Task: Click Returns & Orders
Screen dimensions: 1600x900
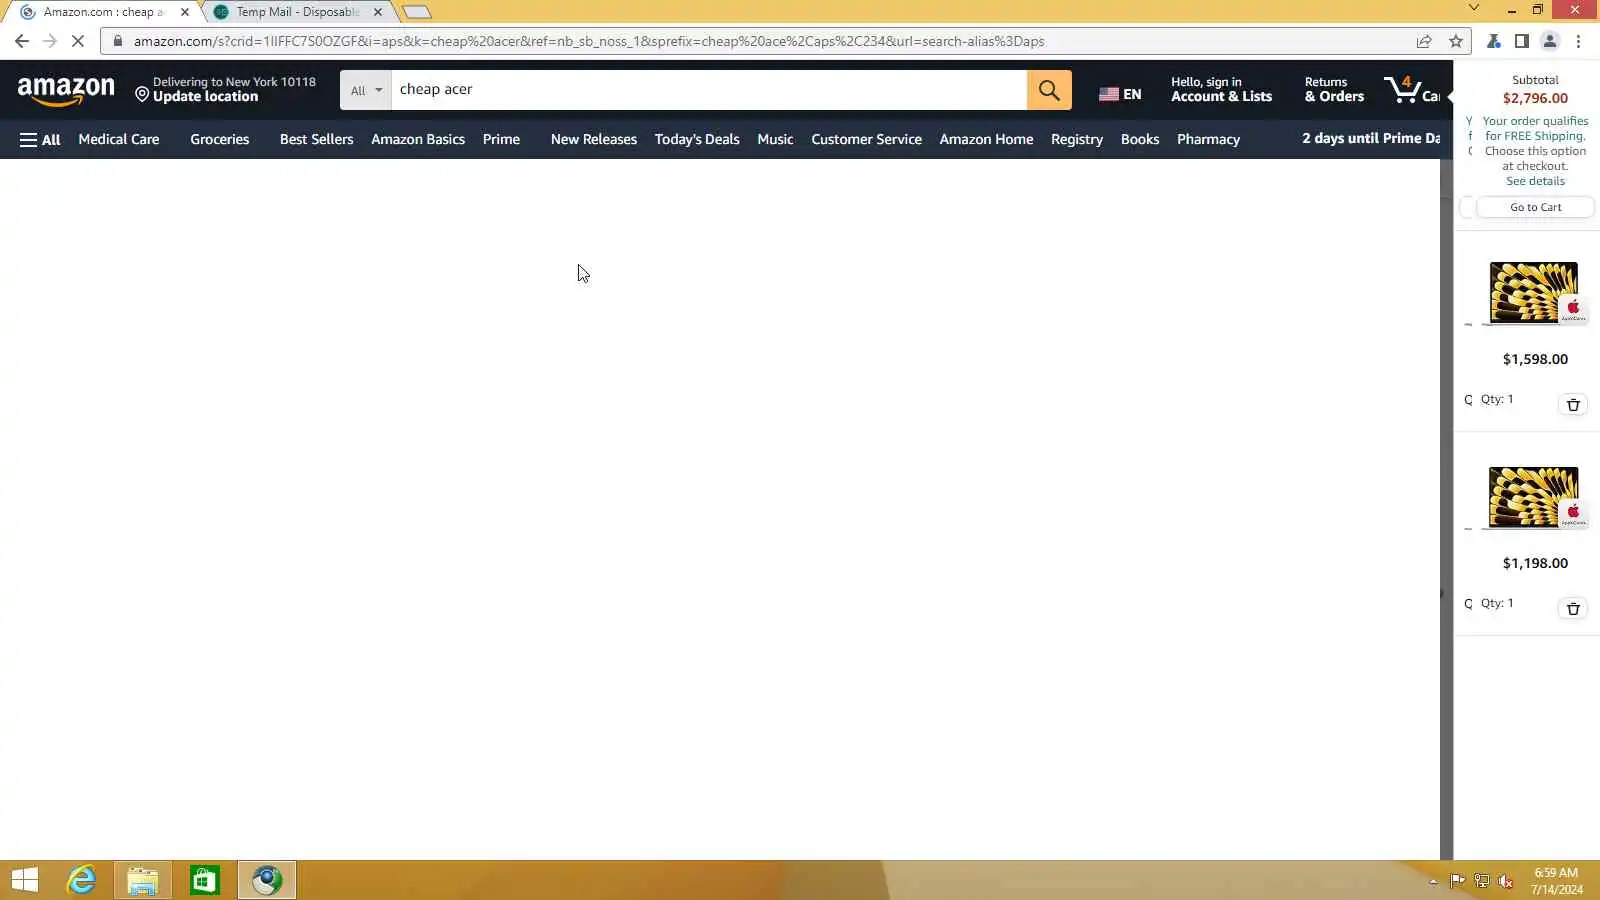Action: pos(1334,90)
